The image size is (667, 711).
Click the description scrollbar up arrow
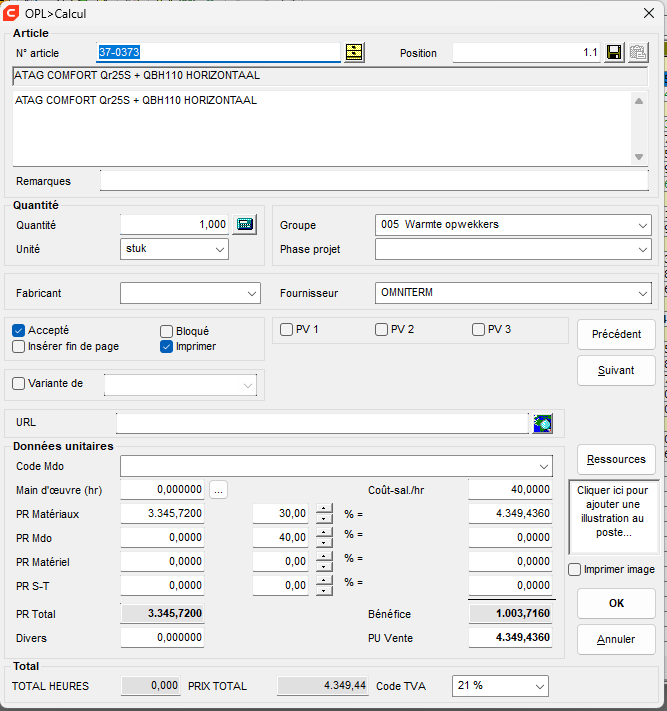click(639, 101)
